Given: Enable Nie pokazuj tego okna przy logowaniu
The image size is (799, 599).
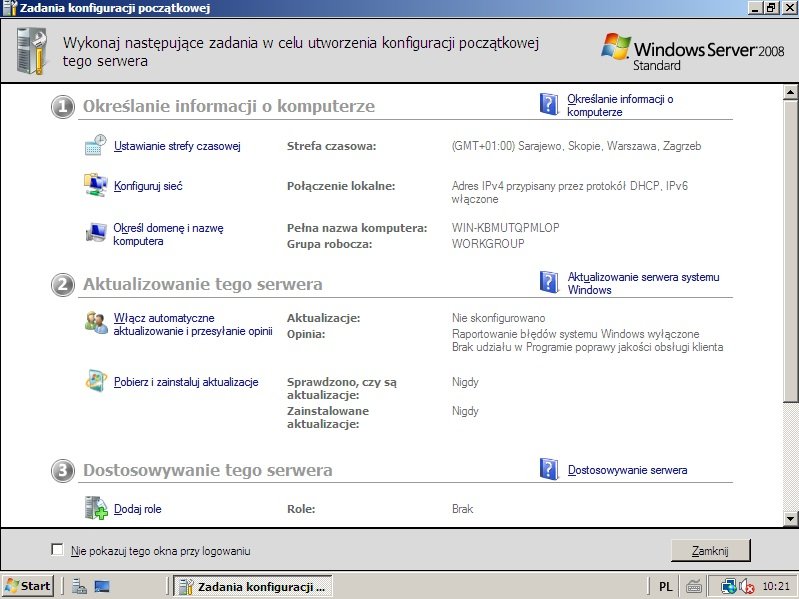Looking at the screenshot, I should tap(57, 550).
